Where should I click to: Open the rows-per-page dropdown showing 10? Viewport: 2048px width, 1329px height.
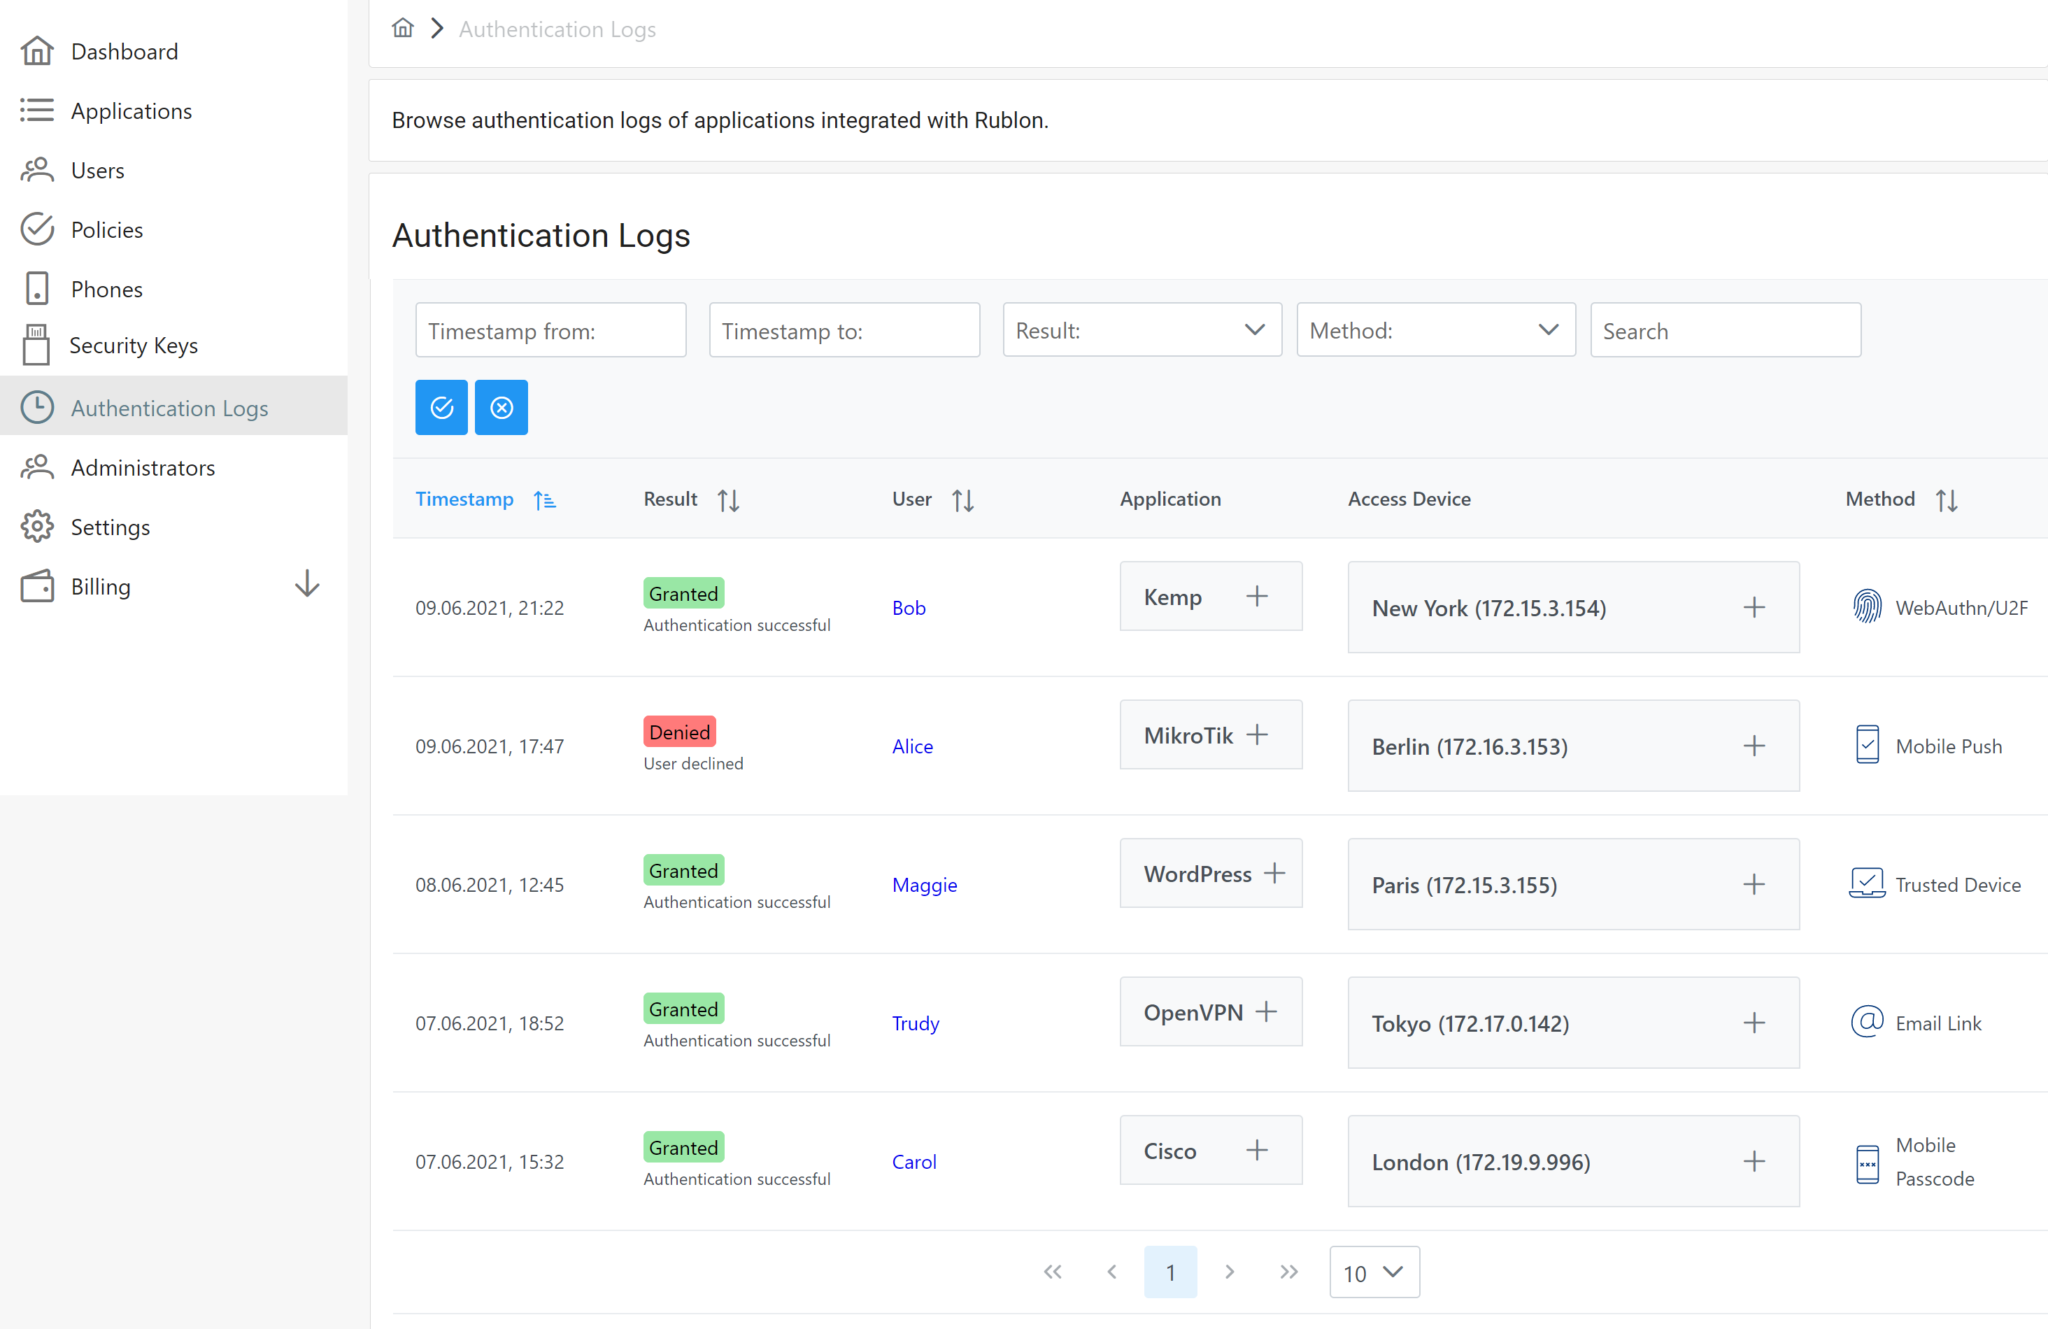coord(1374,1272)
